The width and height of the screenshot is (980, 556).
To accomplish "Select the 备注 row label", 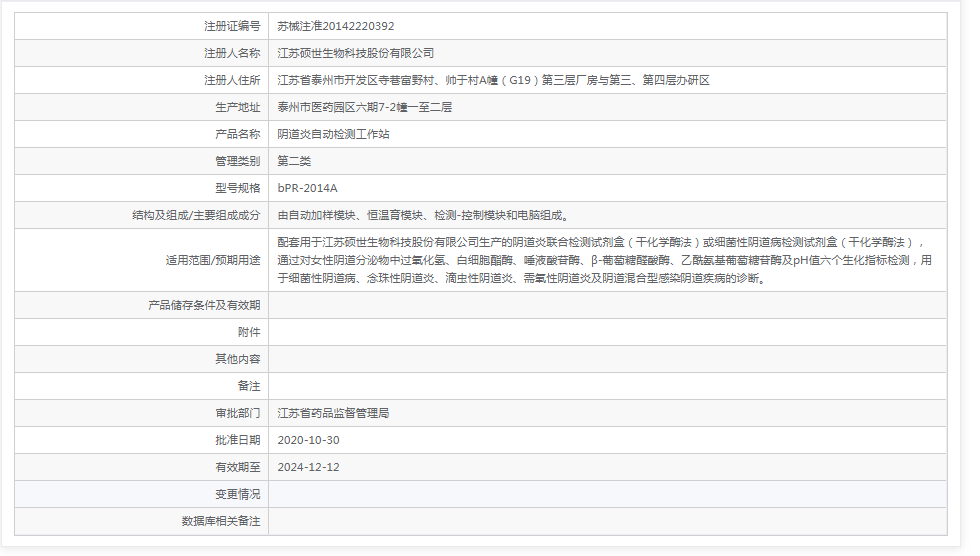I will [x=249, y=386].
